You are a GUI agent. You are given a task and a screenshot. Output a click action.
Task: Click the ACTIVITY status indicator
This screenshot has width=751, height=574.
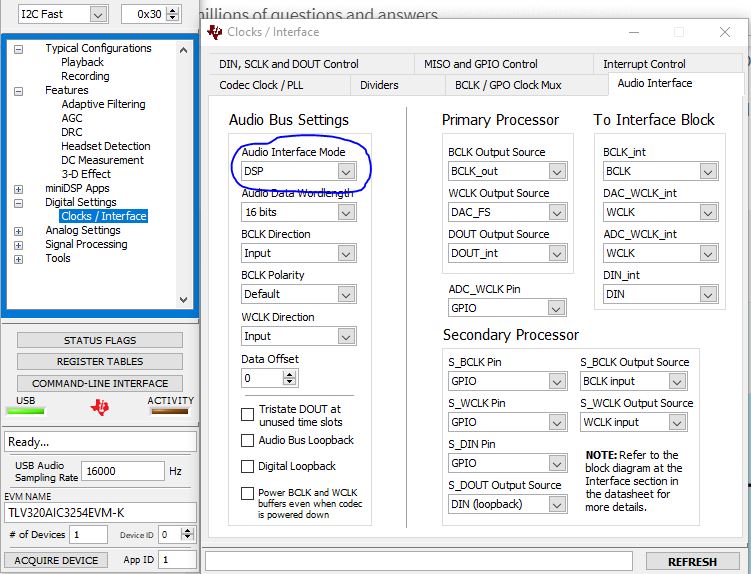pyautogui.click(x=169, y=410)
